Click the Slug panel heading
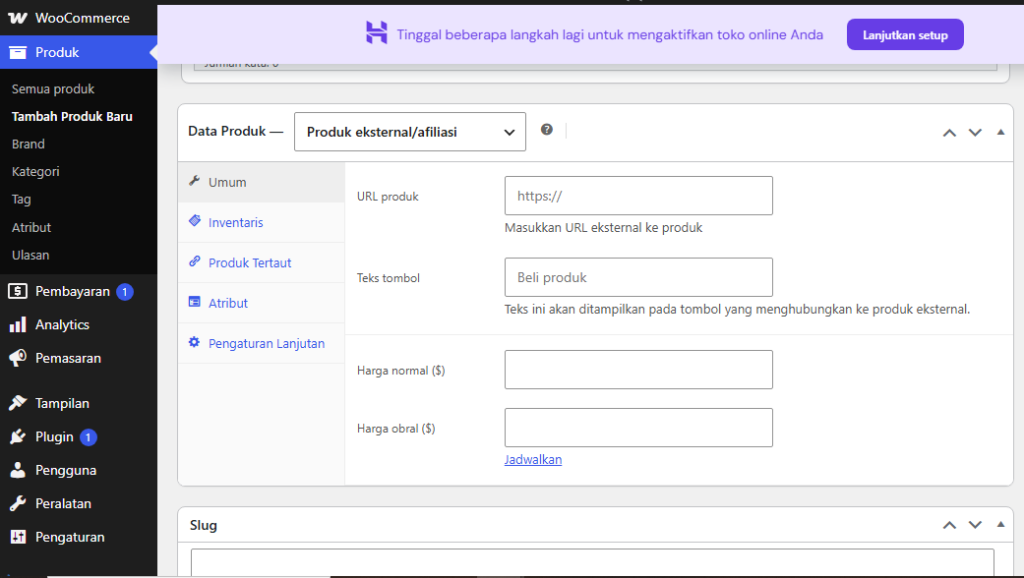Viewport: 1024px width, 578px height. click(203, 525)
